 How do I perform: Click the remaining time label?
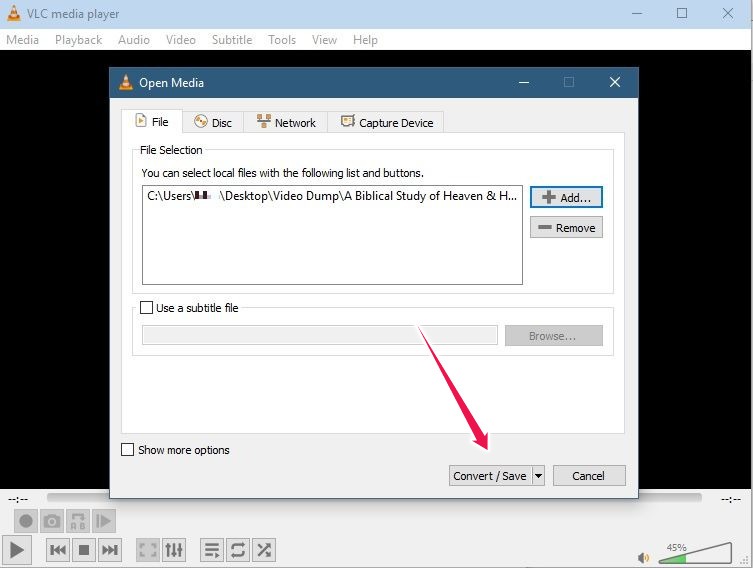pyautogui.click(x=731, y=499)
